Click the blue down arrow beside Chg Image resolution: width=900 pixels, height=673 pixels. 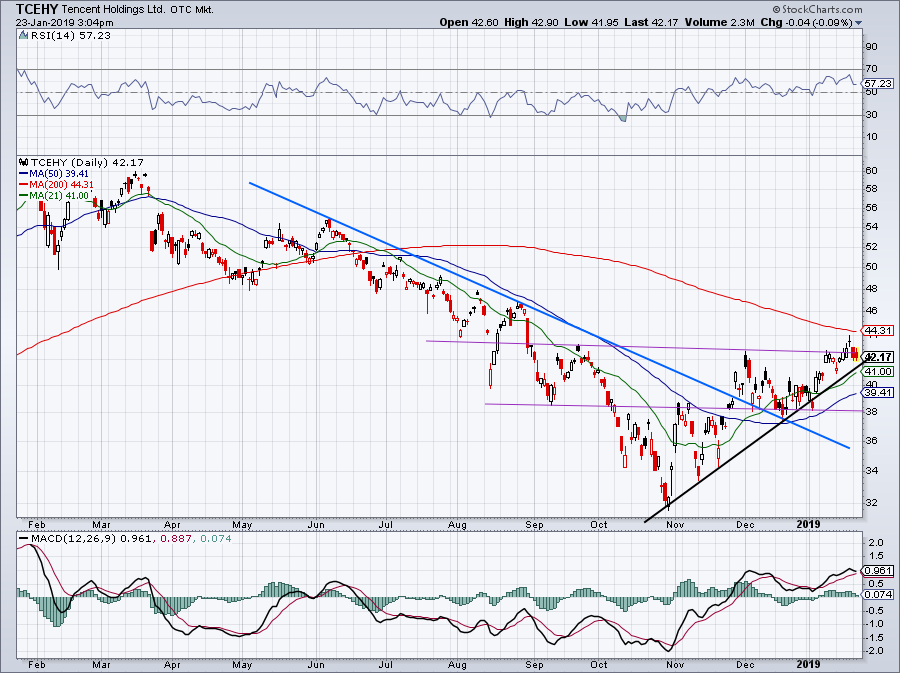[858, 23]
